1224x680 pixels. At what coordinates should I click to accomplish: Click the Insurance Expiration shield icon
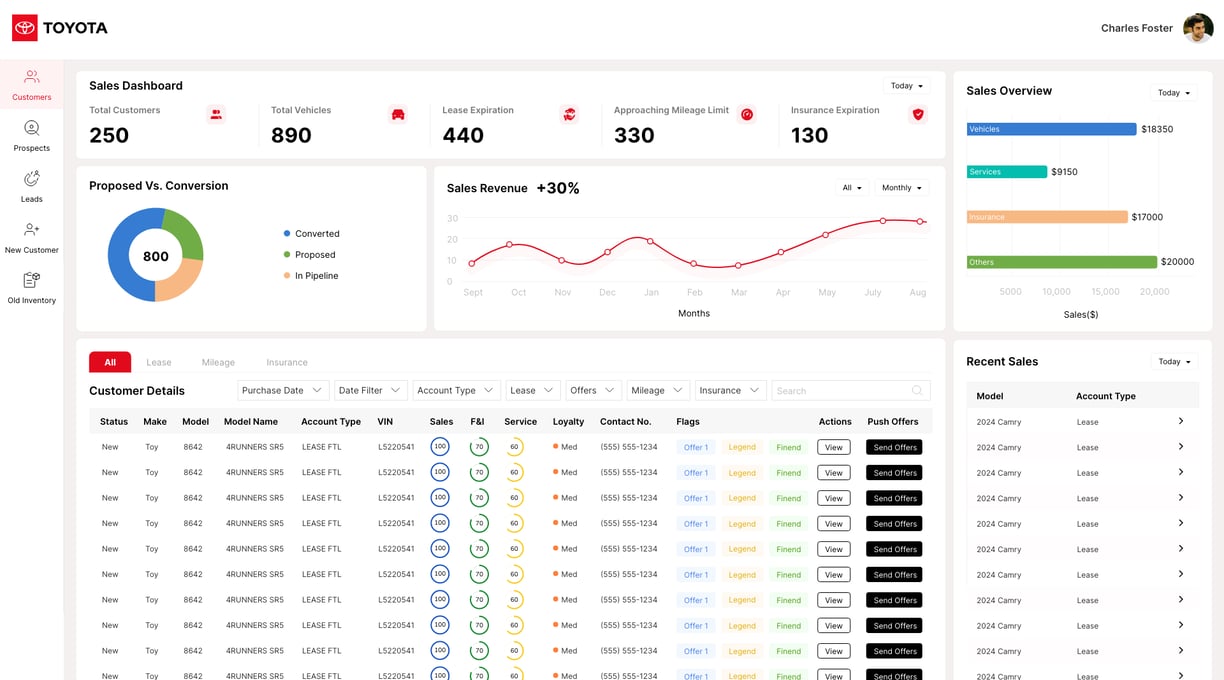pyautogui.click(x=917, y=115)
